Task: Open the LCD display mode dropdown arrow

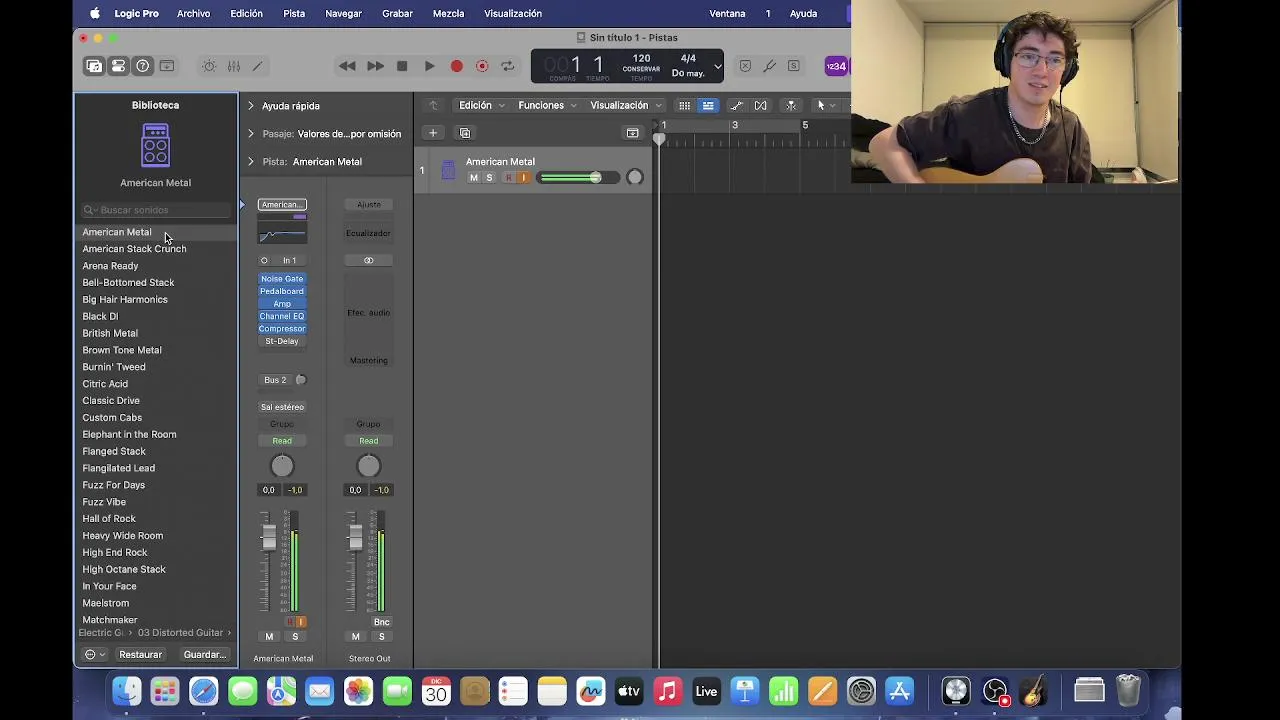Action: pos(717,67)
